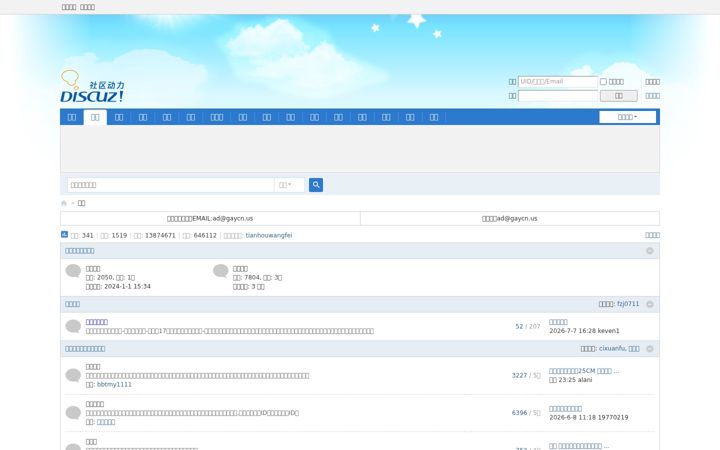Click last poster name 19770219
Viewport: 720px width, 450px height.
612,418
